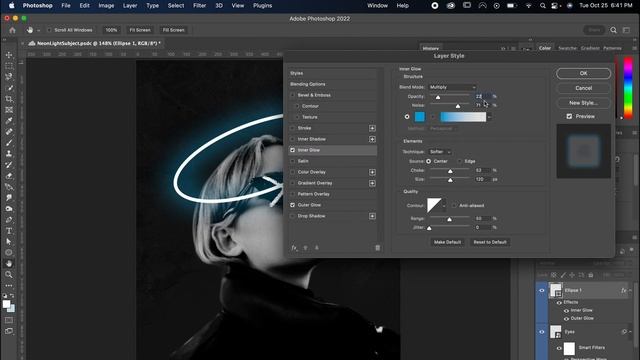Image resolution: width=640 pixels, height=360 pixels.
Task: Switch to the Swatches tab
Action: coord(567,48)
